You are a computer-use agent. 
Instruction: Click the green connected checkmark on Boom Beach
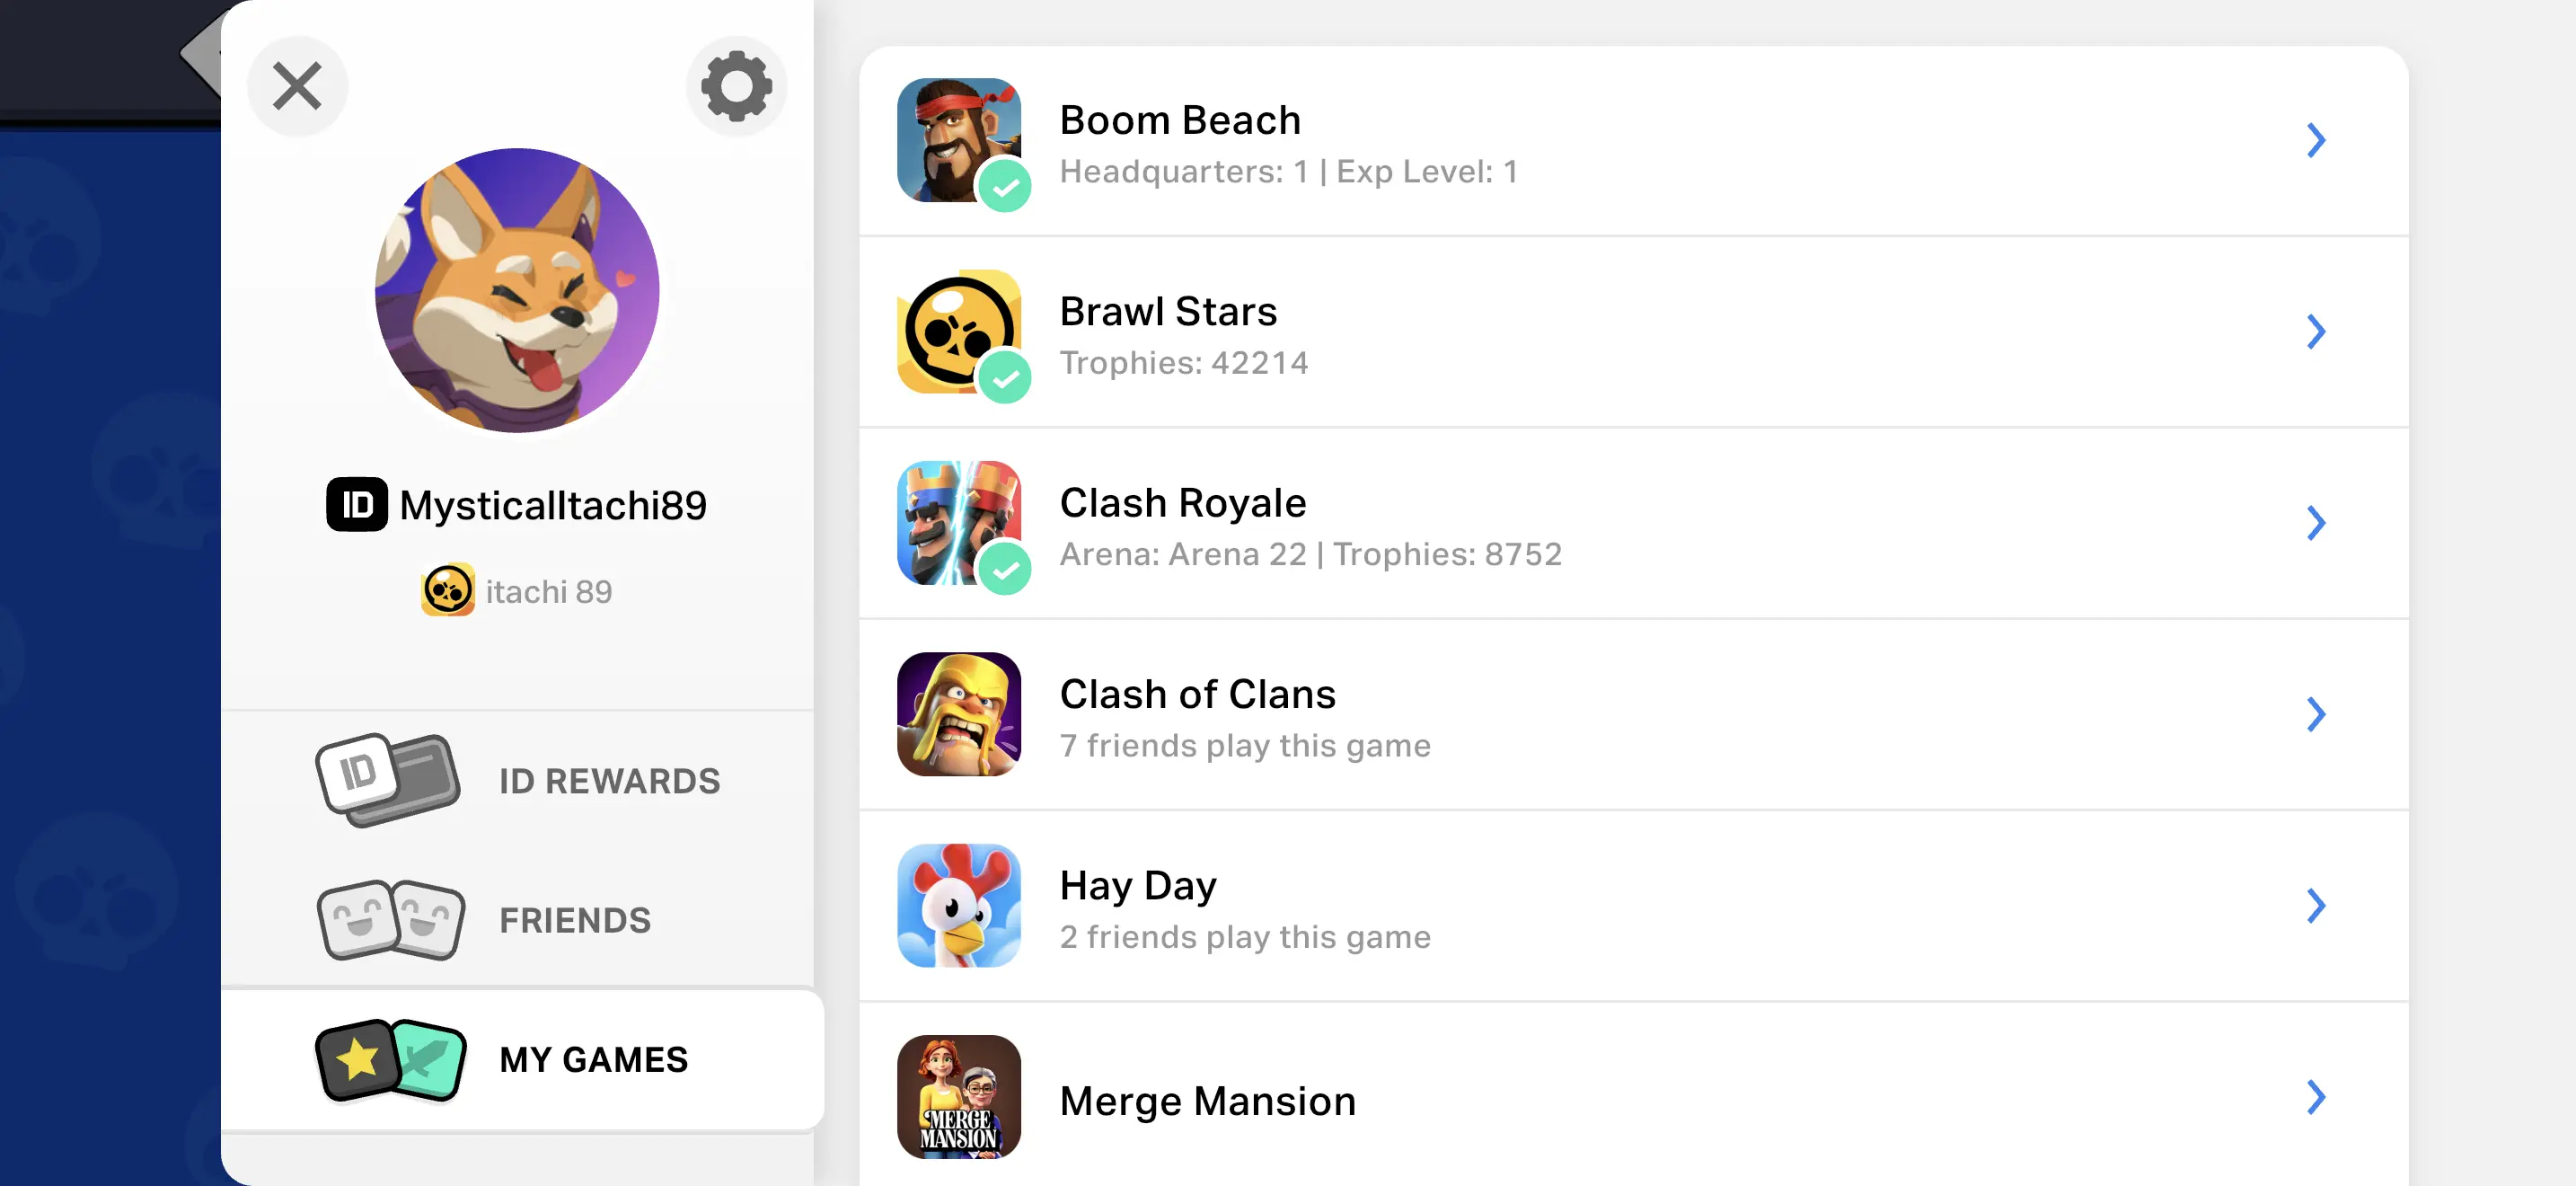tap(1004, 187)
